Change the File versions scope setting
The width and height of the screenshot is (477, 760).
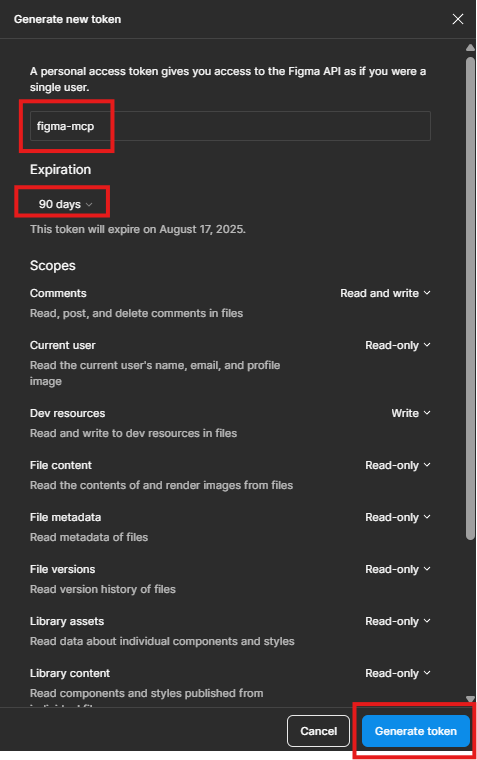[x=398, y=569]
